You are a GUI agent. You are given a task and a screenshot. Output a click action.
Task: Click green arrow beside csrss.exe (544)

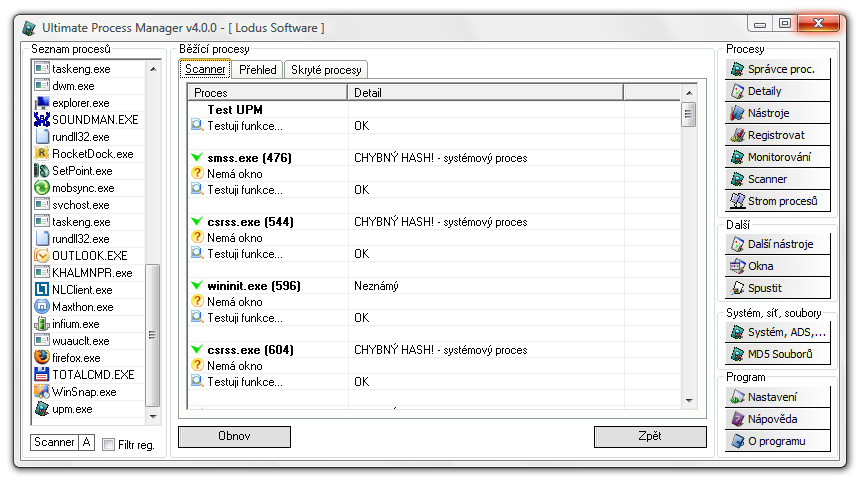197,222
